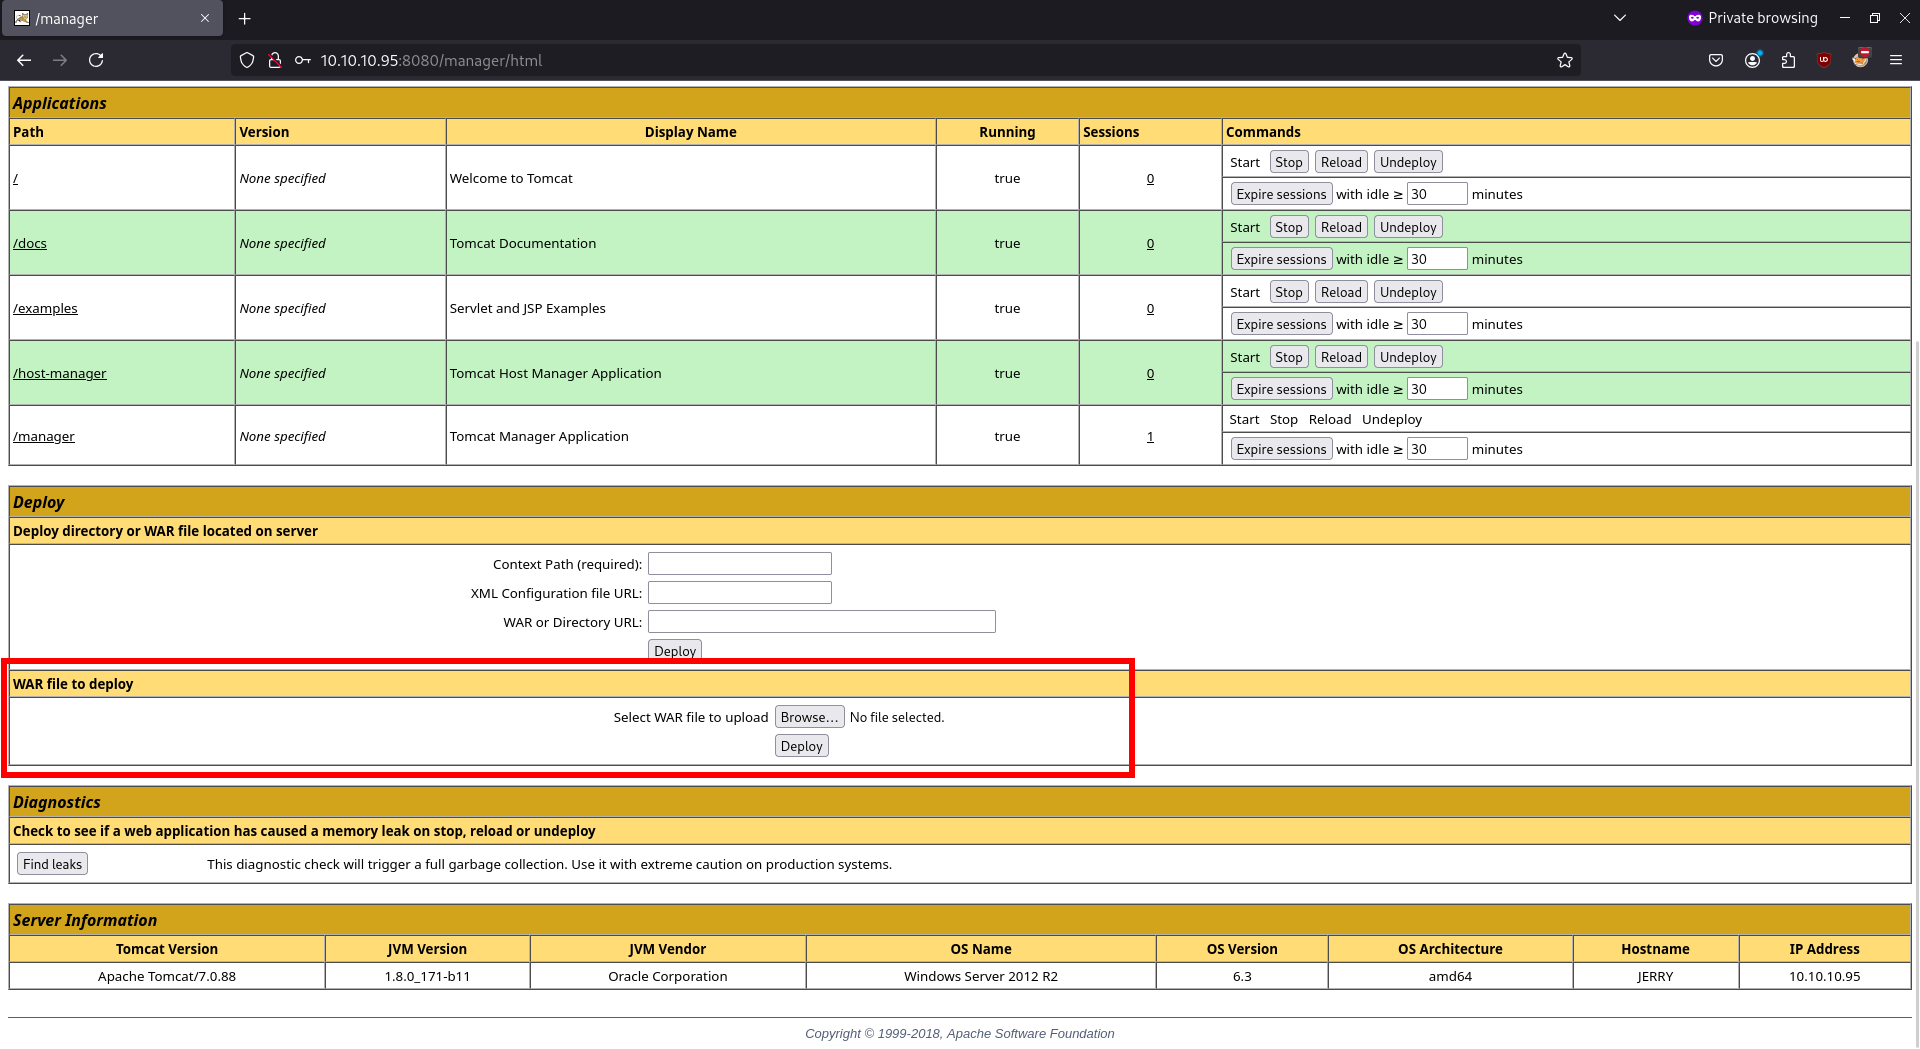
Task: Open the Pocket save icon
Action: click(x=1716, y=60)
